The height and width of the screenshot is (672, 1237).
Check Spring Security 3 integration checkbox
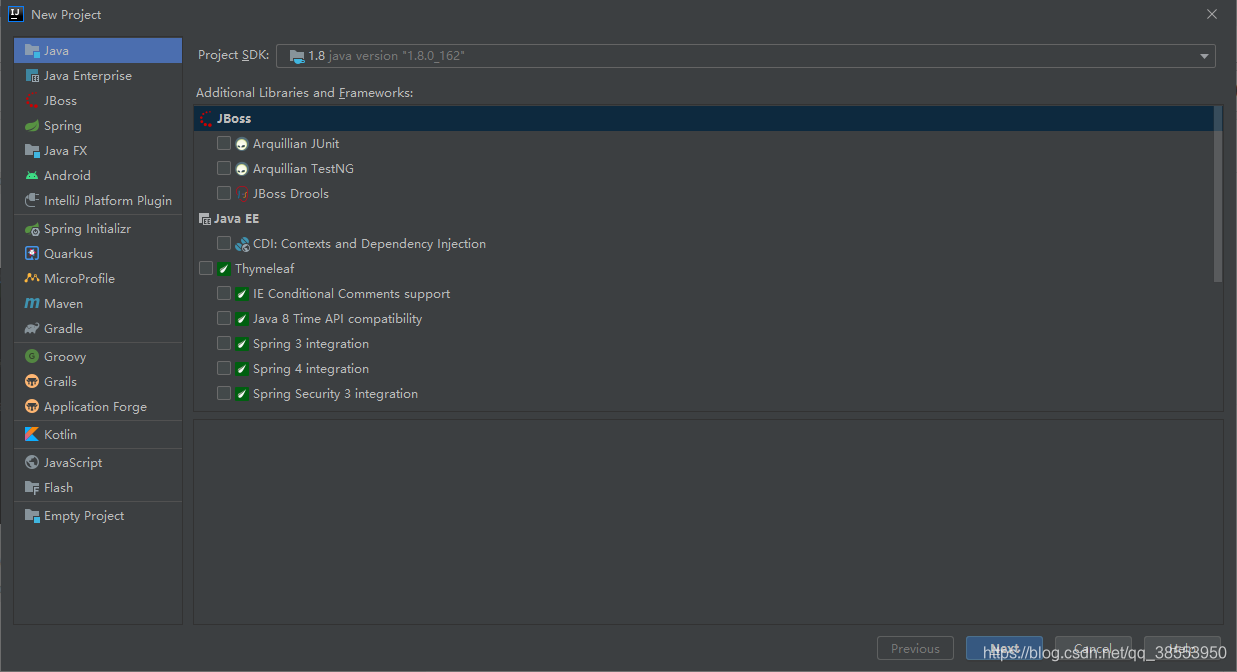tap(224, 394)
